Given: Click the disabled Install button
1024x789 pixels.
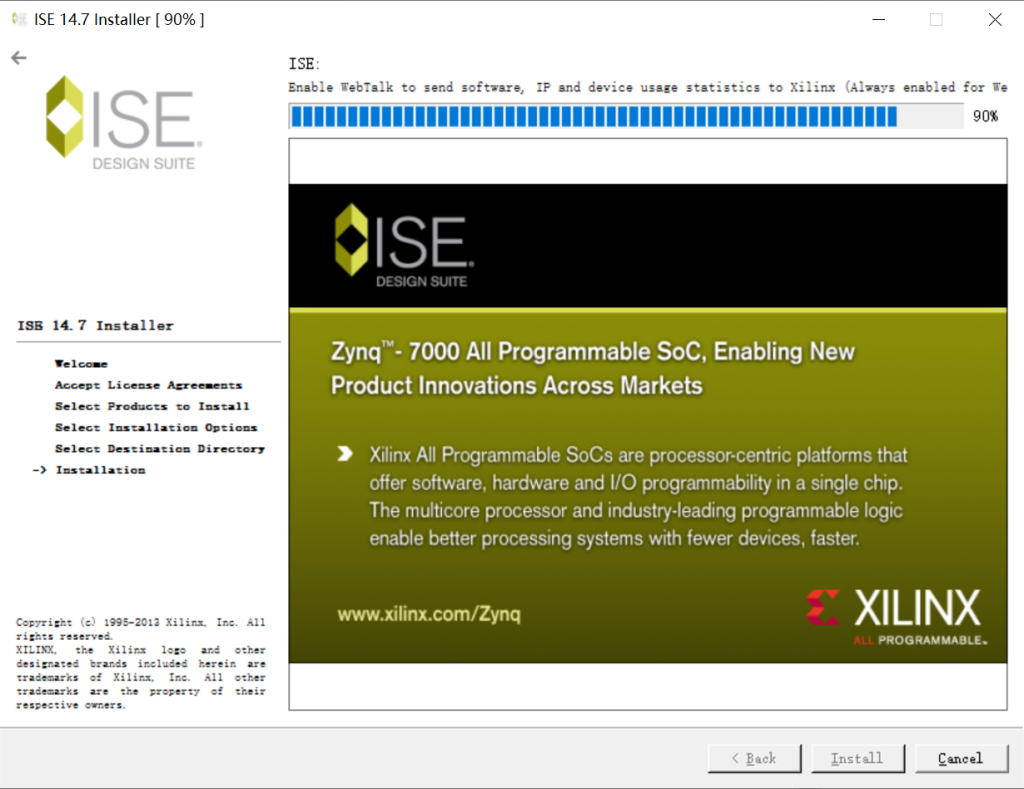Looking at the screenshot, I should [x=857, y=759].
